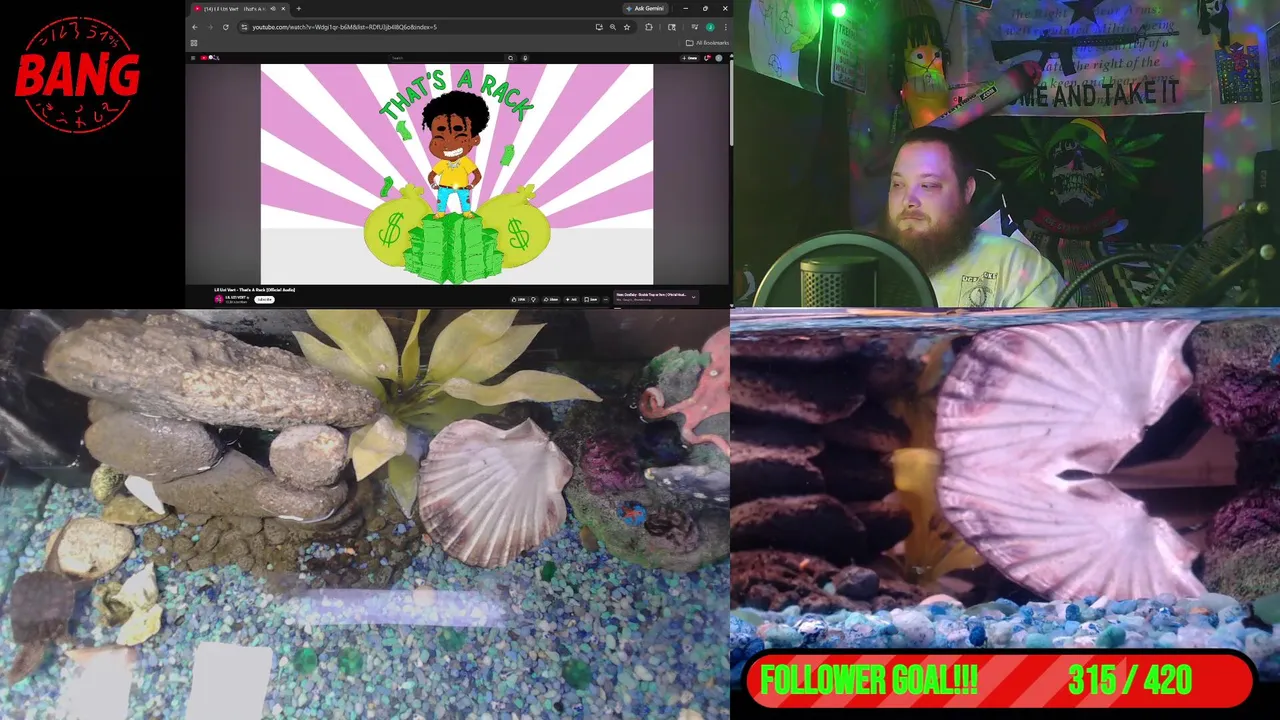
Task: Open more actions ellipsis under video
Action: click(x=606, y=299)
